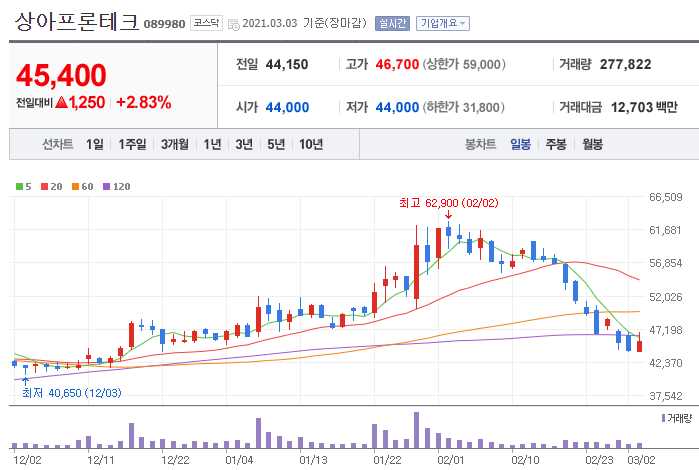The width and height of the screenshot is (699, 470).
Task: Click the 거래량 volume legend on chart
Action: [677, 418]
